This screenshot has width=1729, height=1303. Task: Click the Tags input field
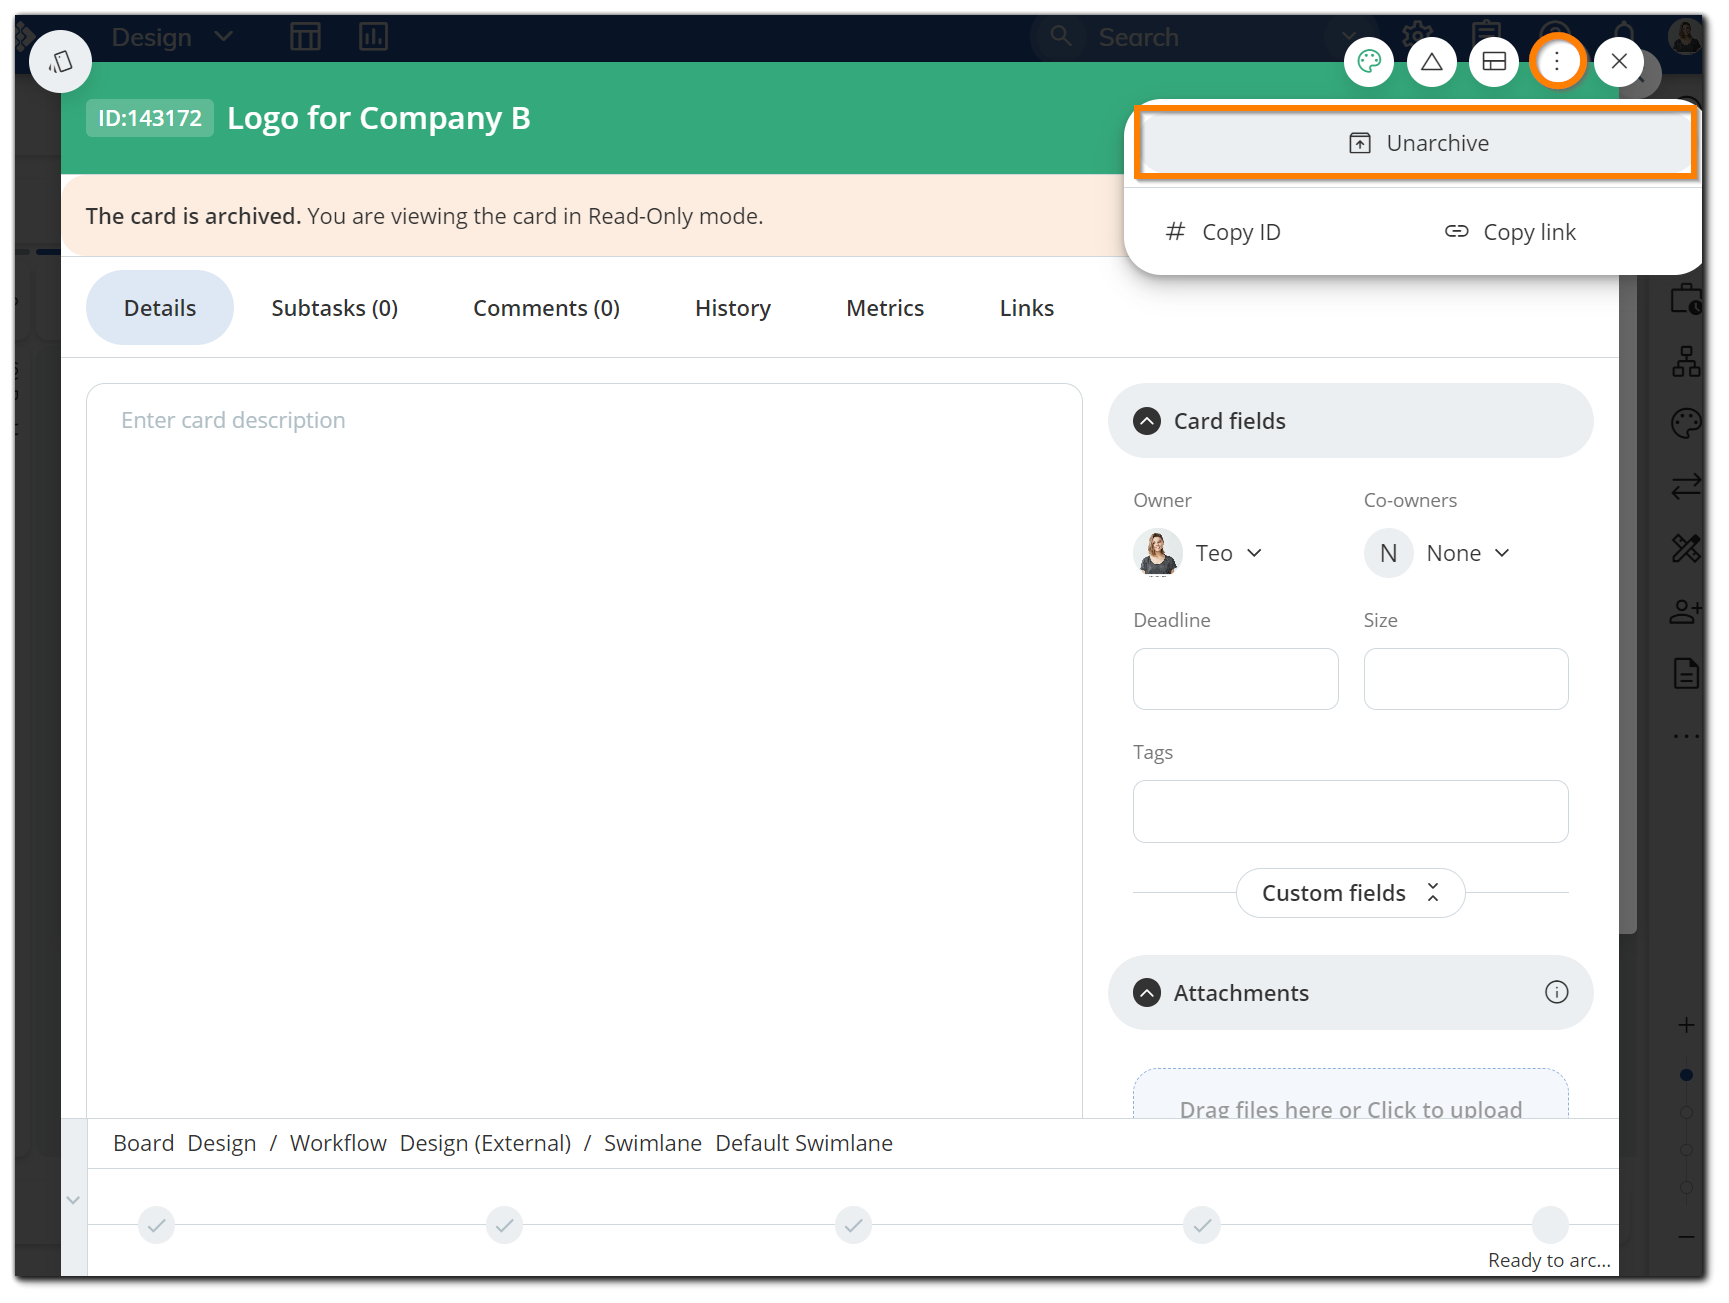pos(1350,811)
